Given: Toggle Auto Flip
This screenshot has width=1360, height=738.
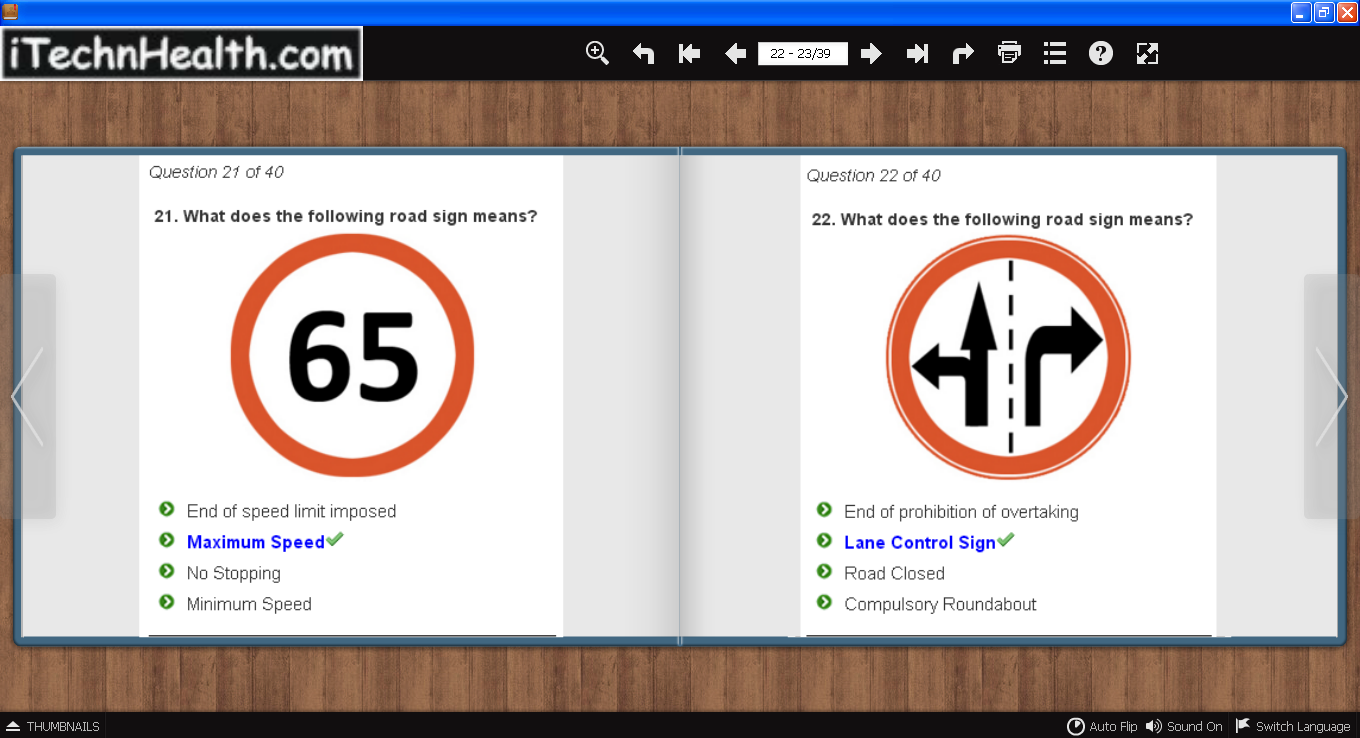Looking at the screenshot, I should [1102, 727].
